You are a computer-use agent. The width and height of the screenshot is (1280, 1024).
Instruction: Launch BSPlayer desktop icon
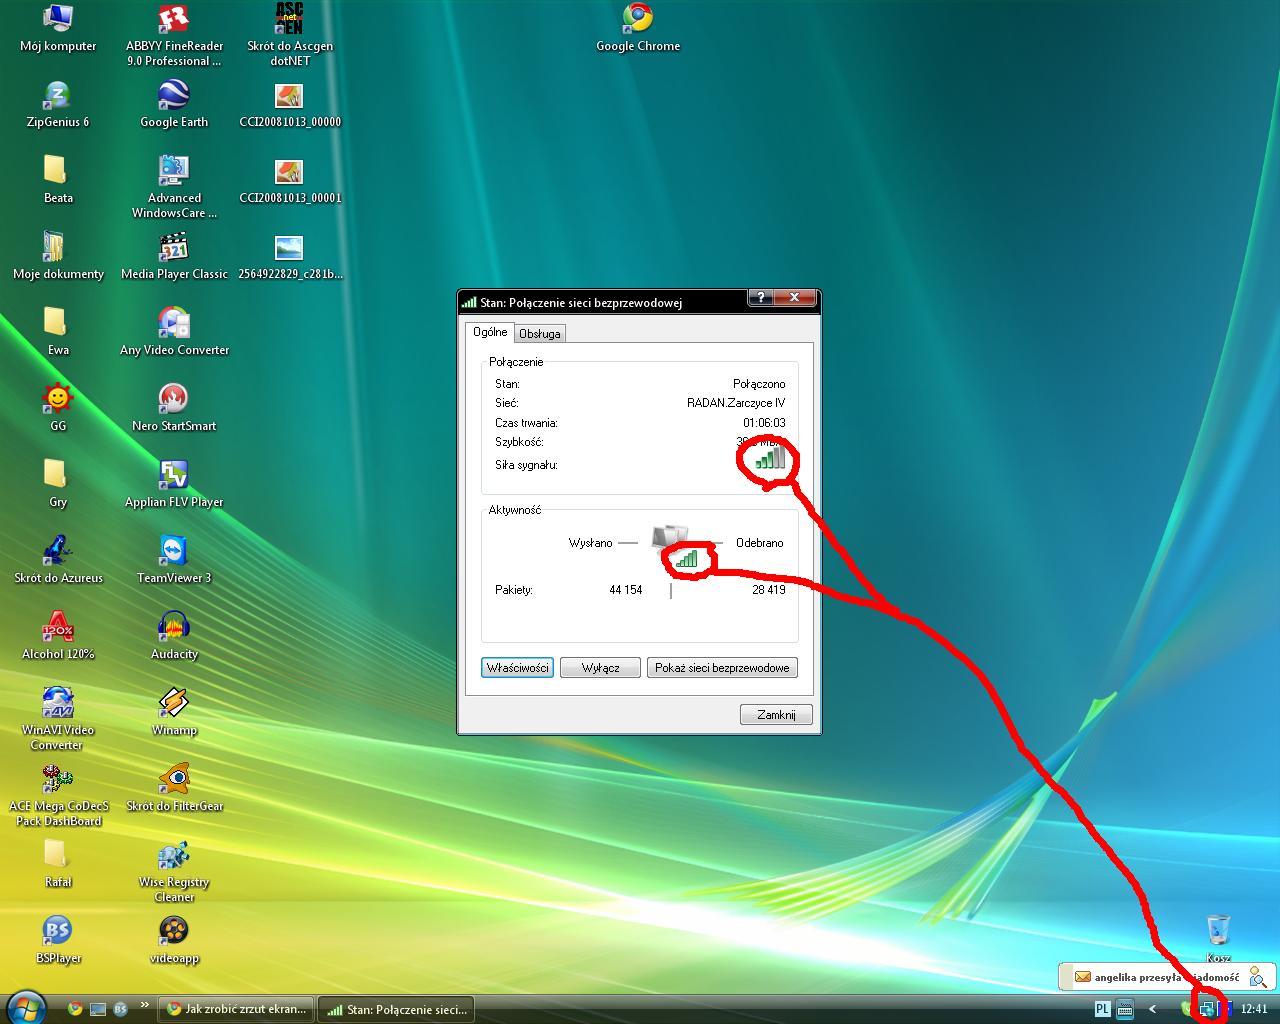(58, 940)
